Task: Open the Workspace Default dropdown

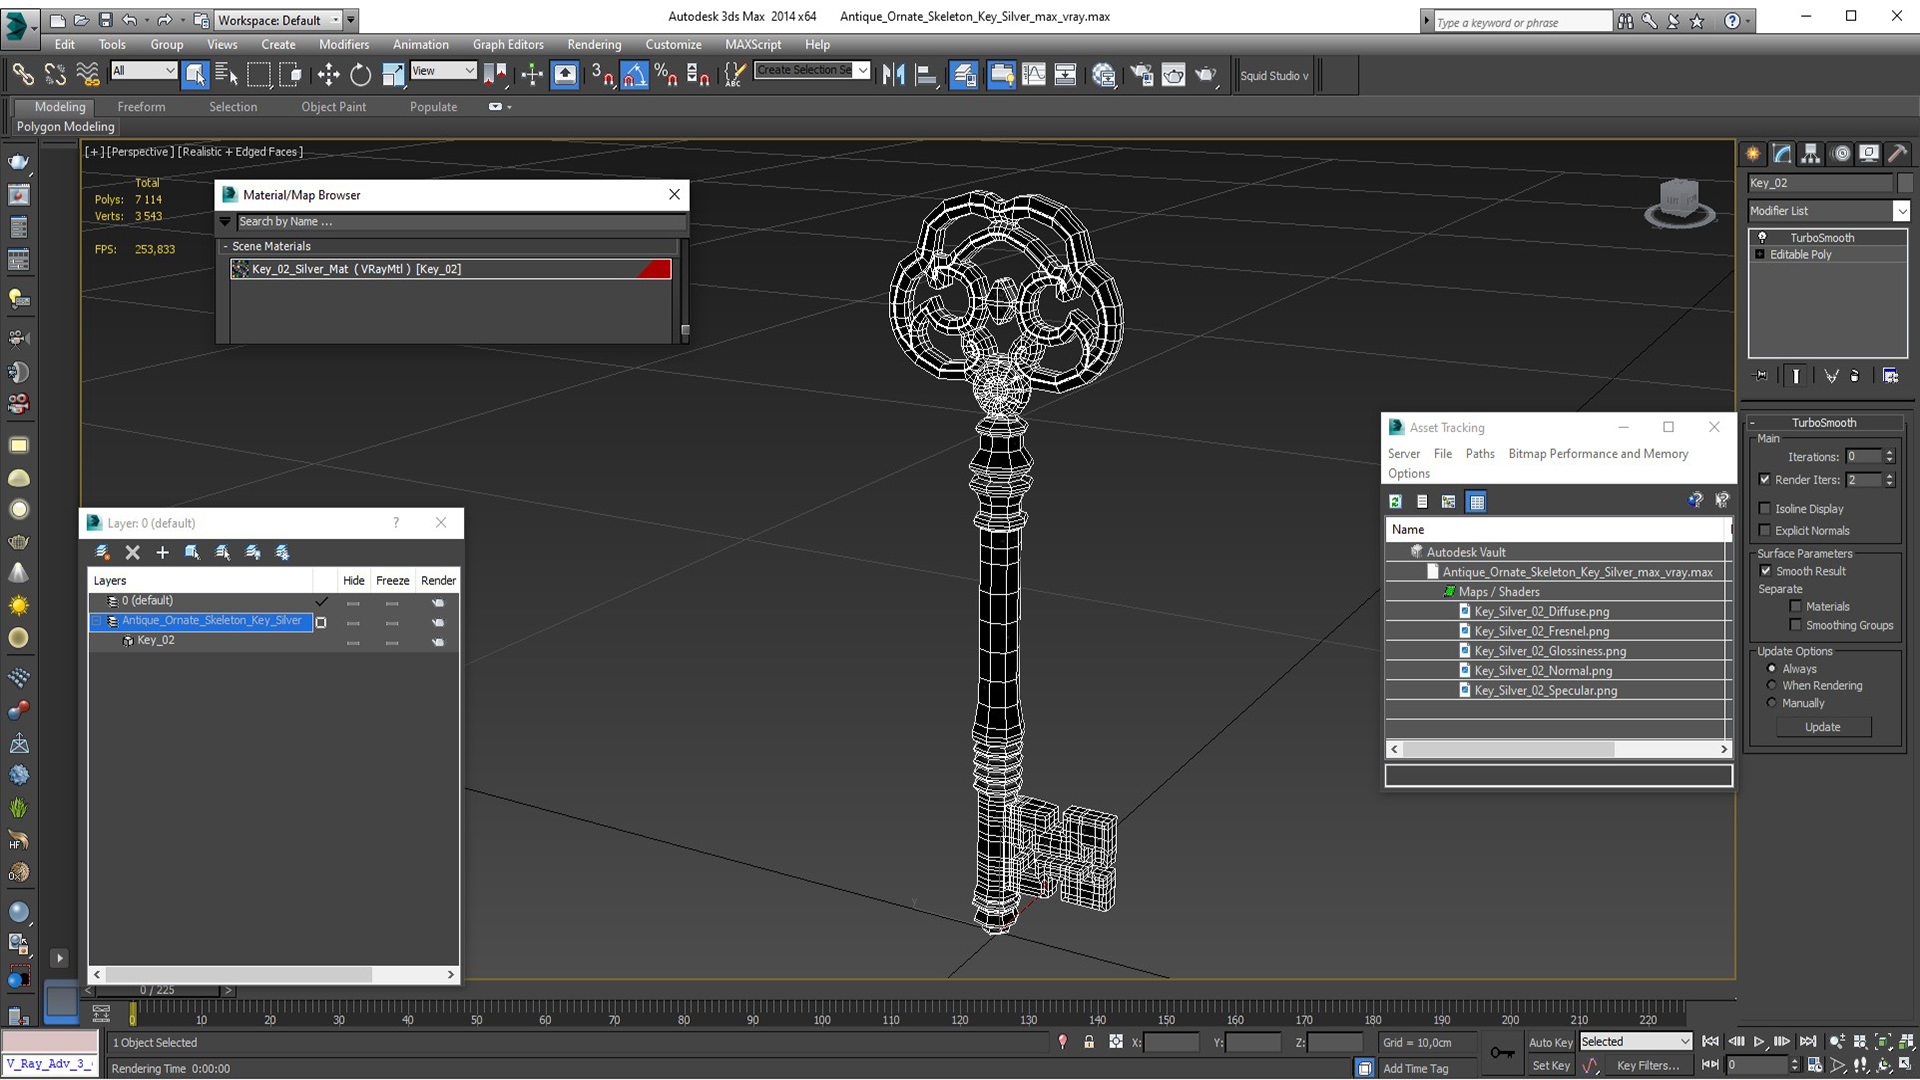Action: tap(336, 20)
